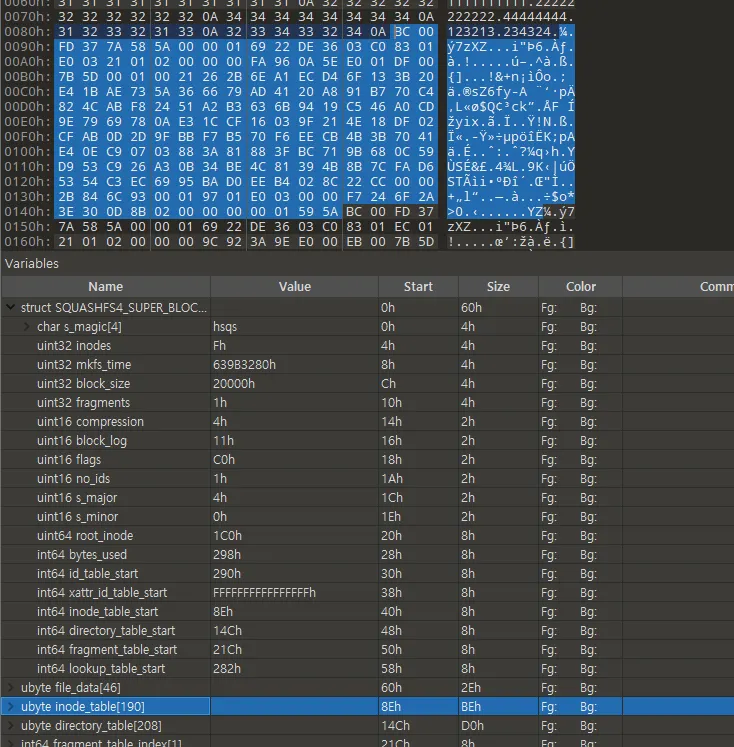Expand the char s_magic[4] array

coord(27,327)
